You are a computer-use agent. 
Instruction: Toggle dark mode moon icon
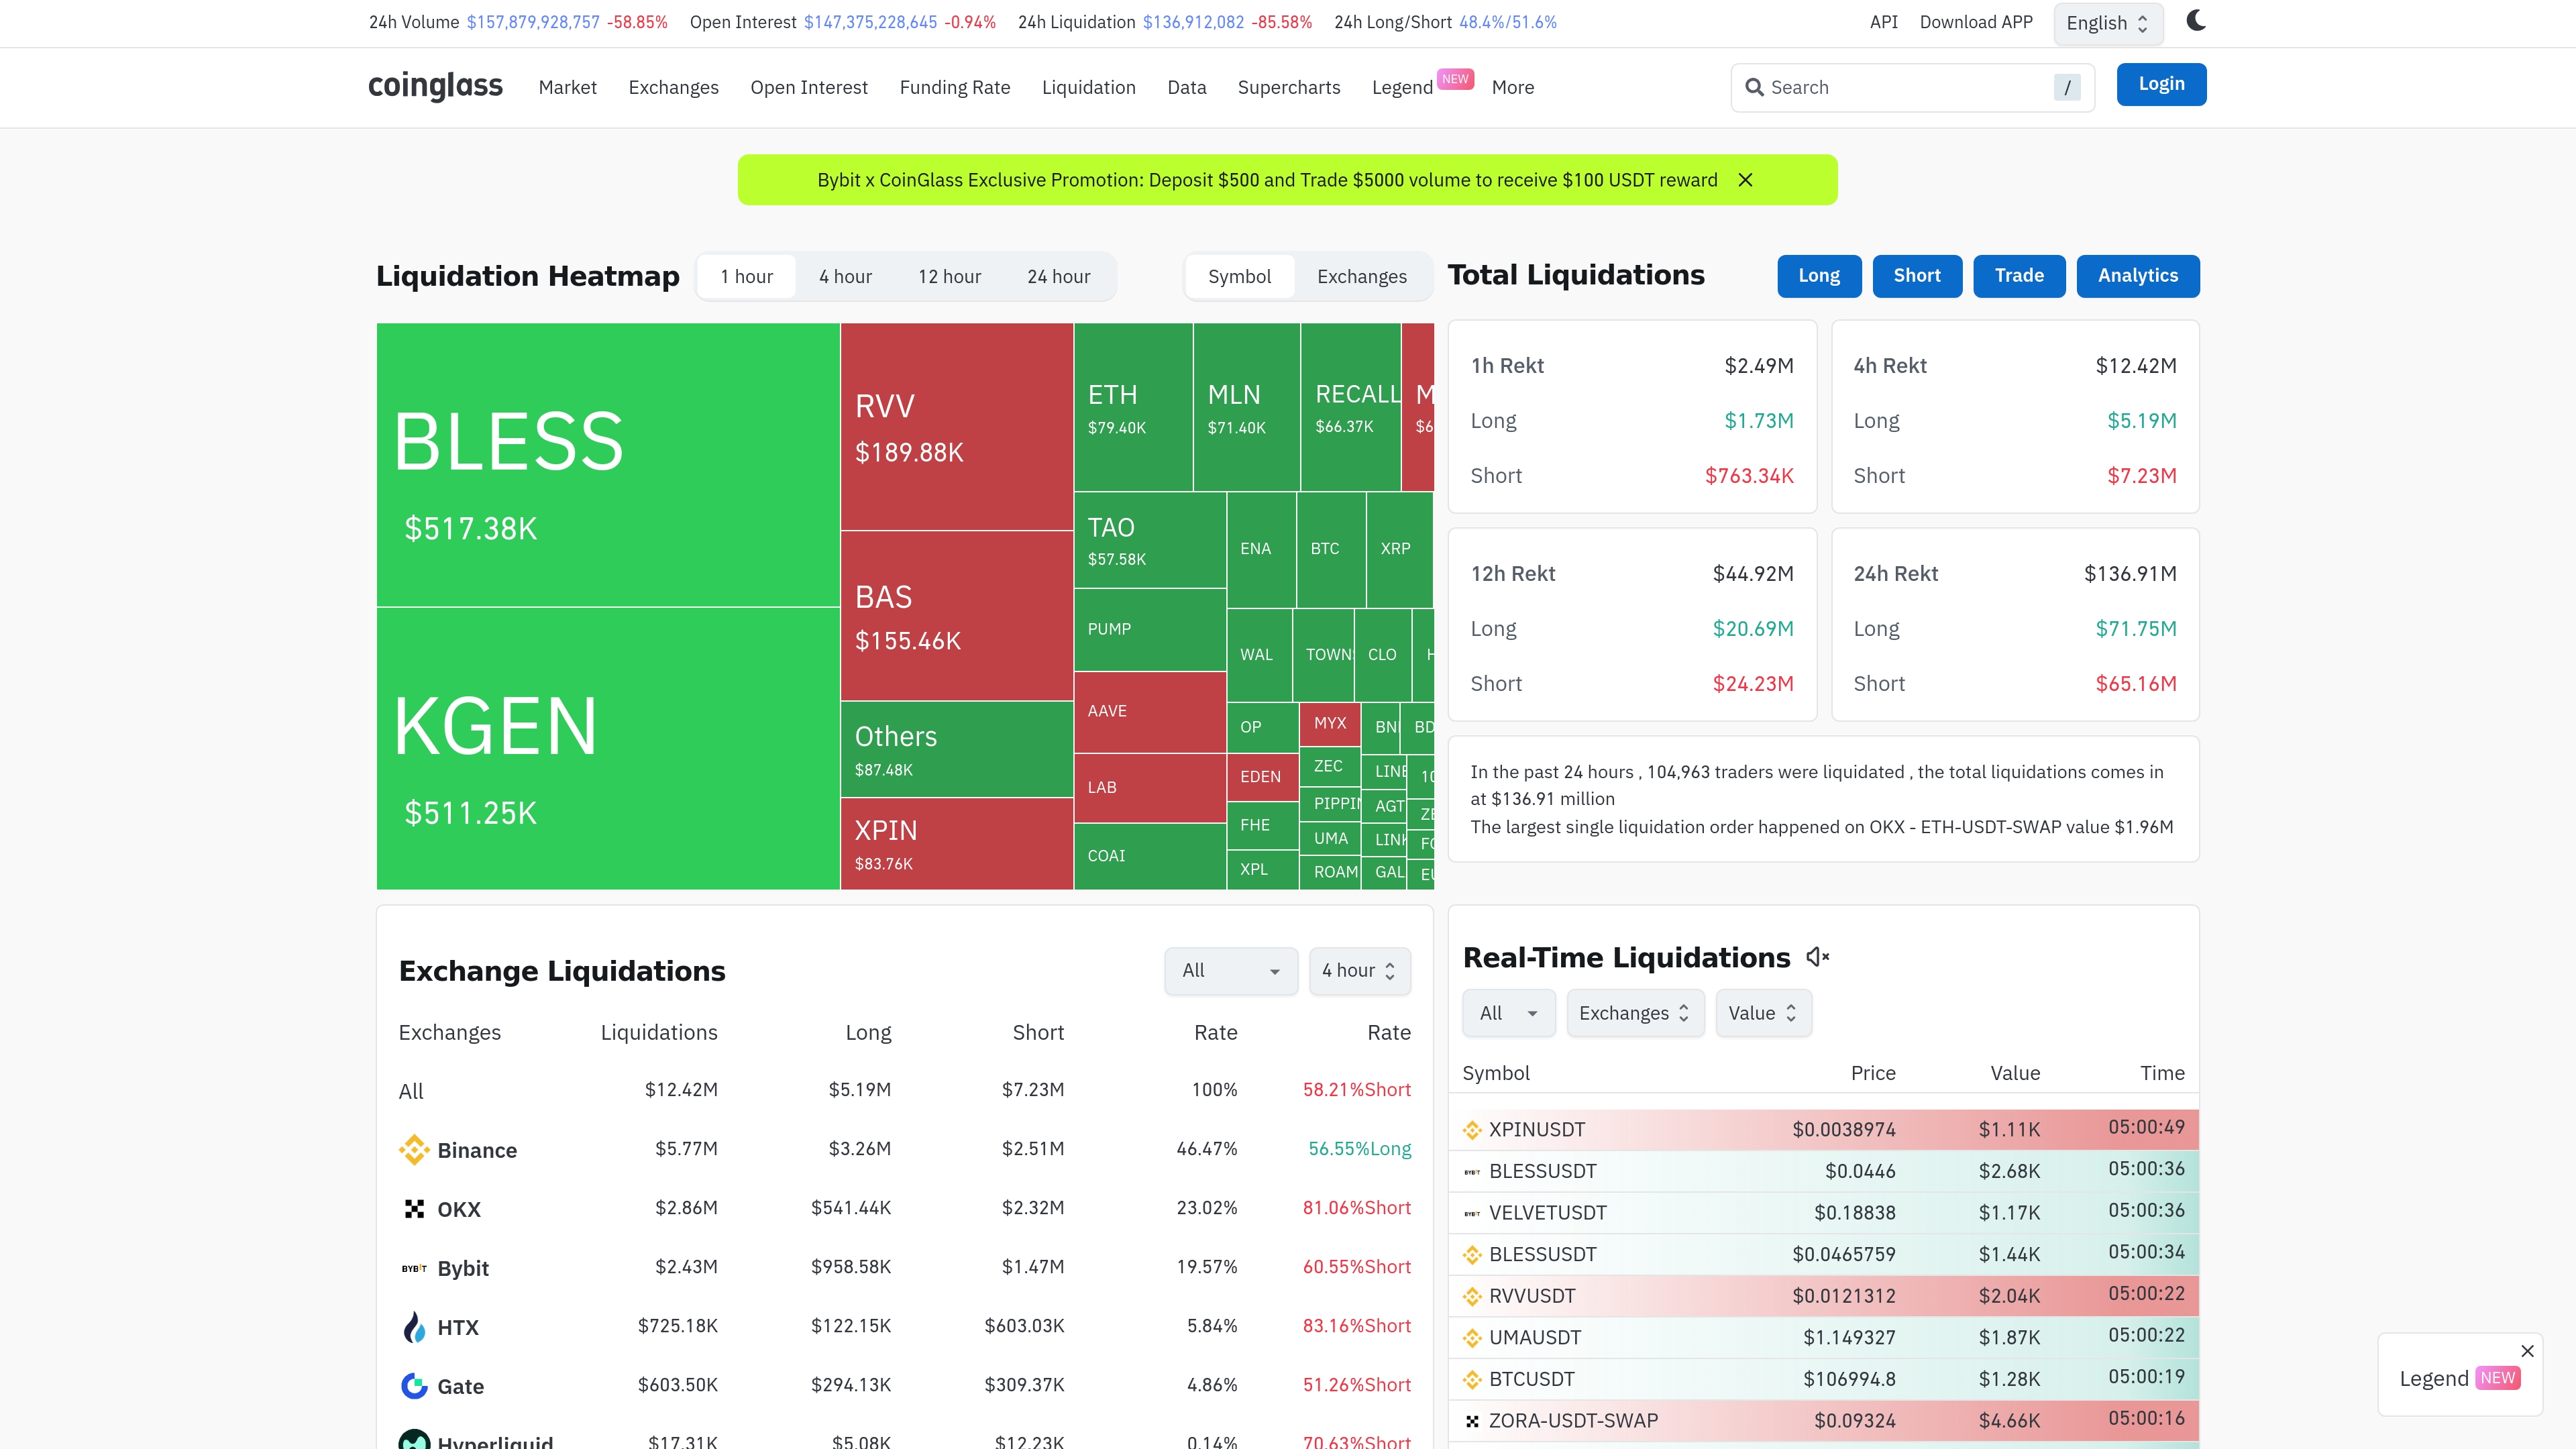[x=2195, y=21]
